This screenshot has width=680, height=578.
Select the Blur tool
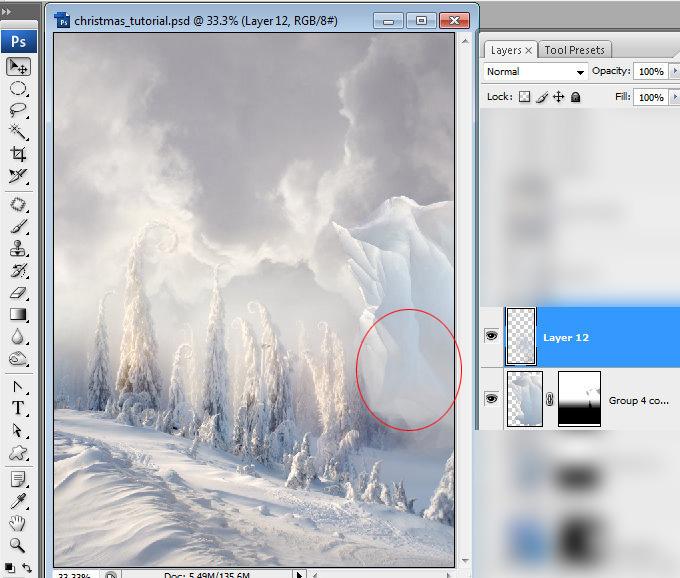click(18, 336)
